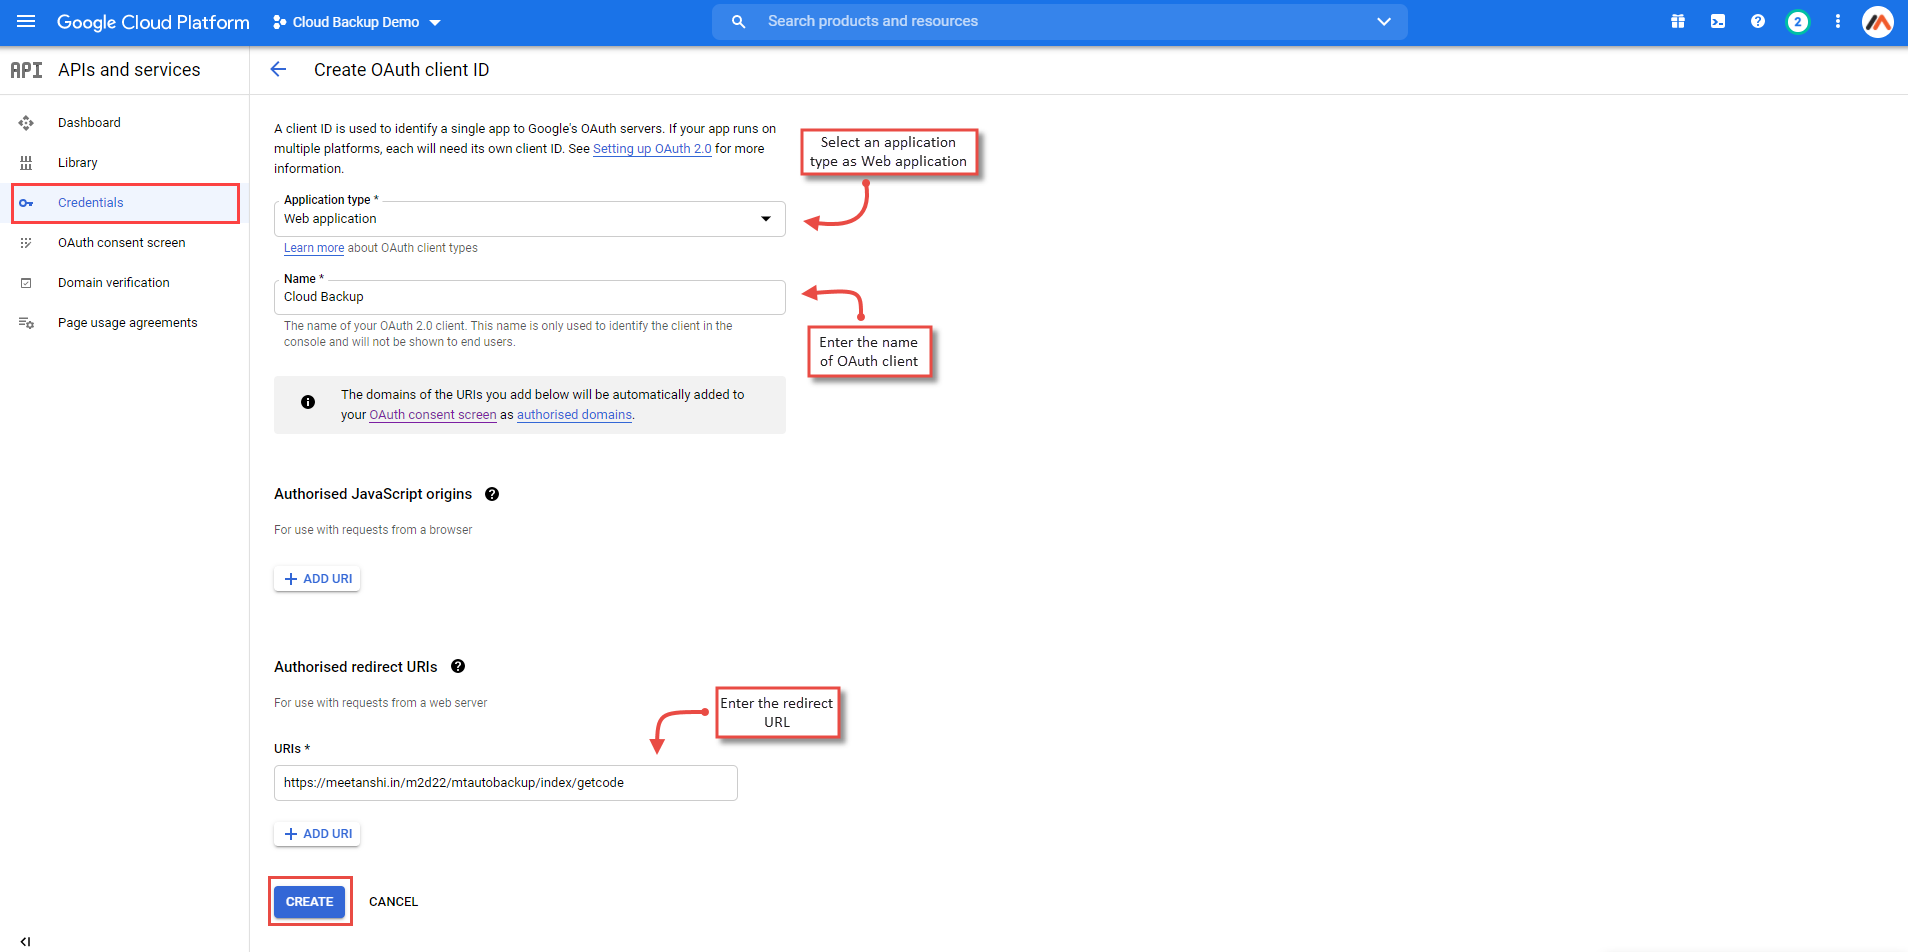Open the help question mark icon

[x=1758, y=21]
